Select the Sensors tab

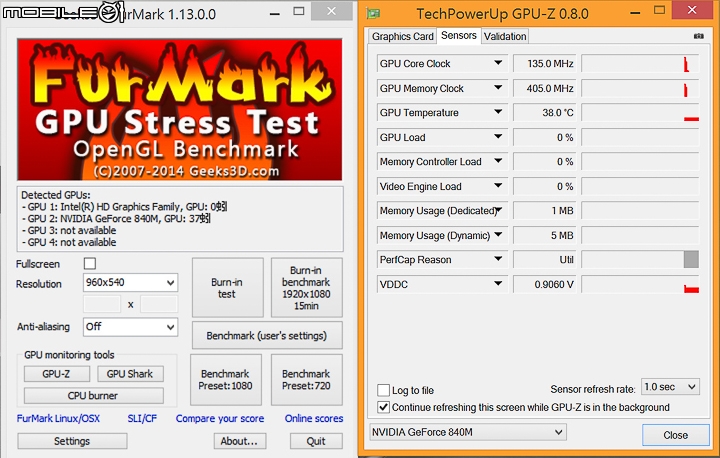[x=459, y=35]
